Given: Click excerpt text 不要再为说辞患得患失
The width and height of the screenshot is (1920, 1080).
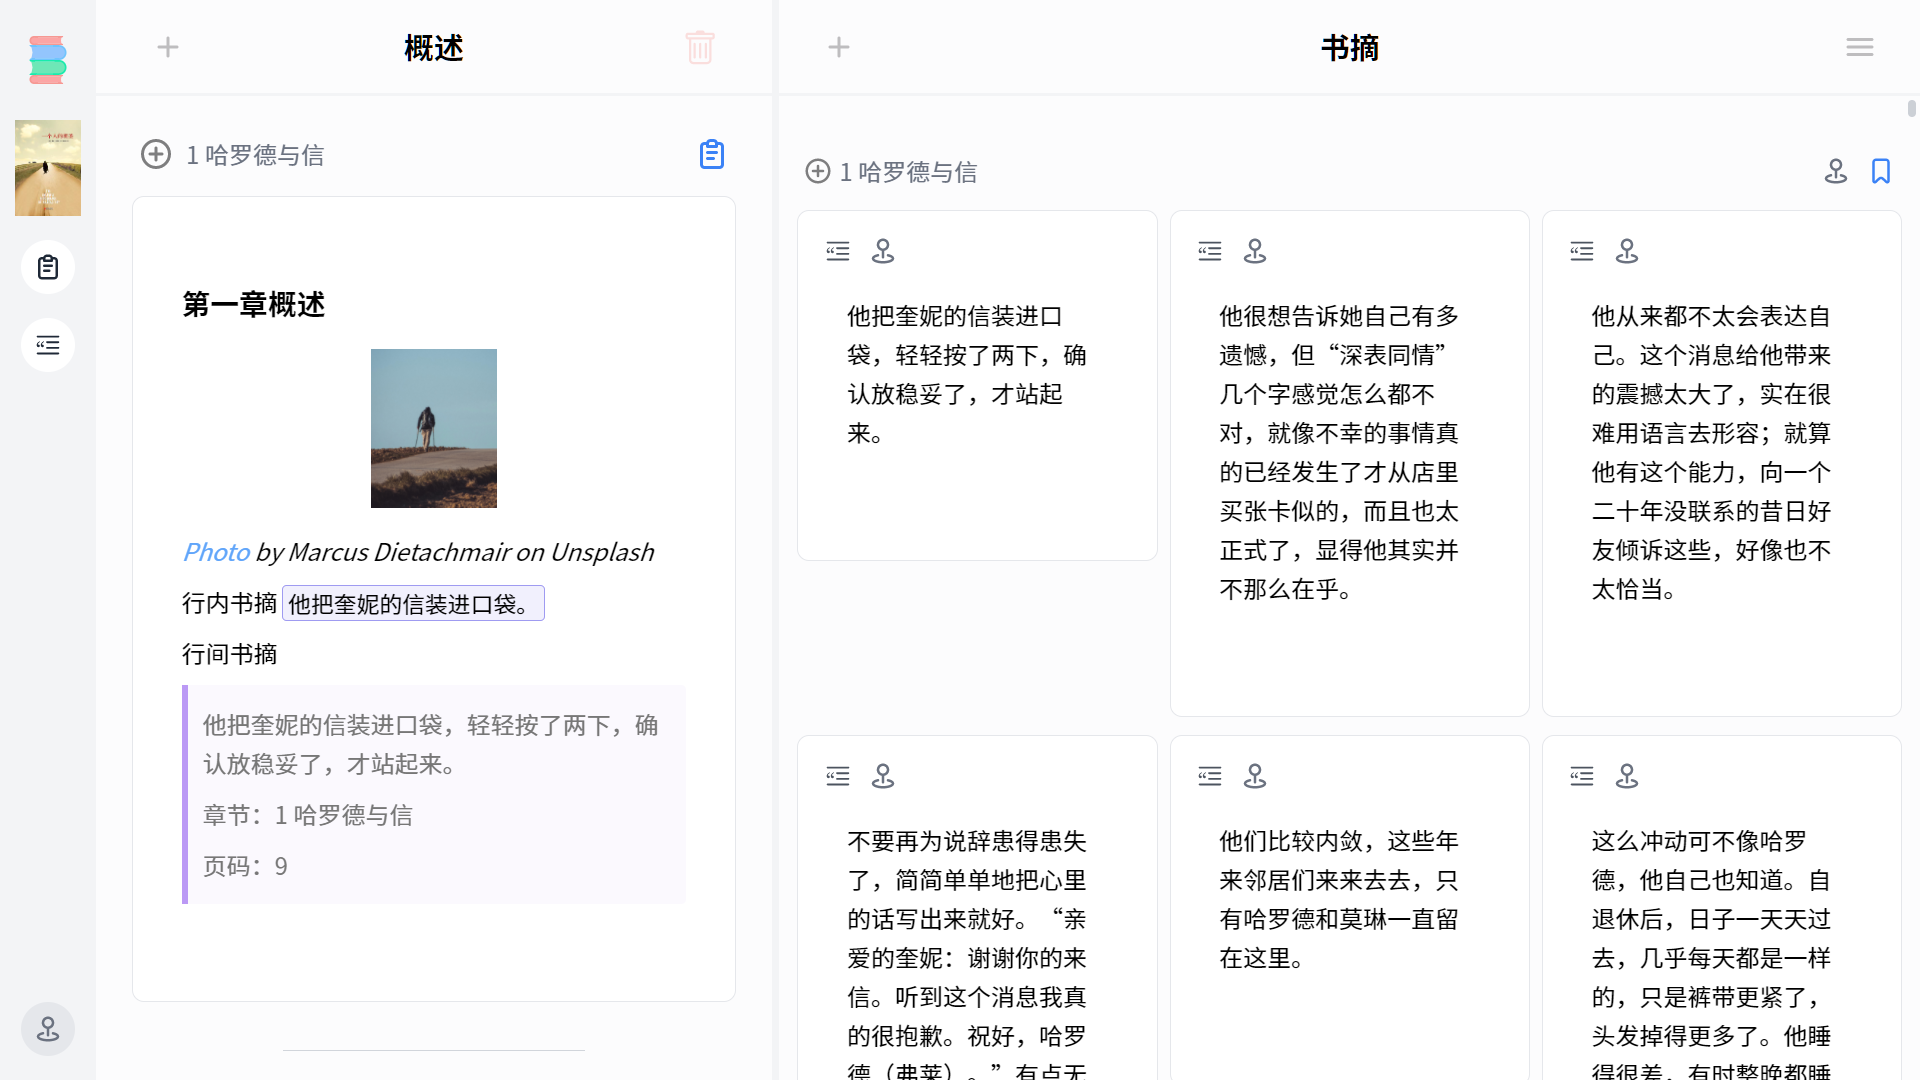Looking at the screenshot, I should click(967, 952).
